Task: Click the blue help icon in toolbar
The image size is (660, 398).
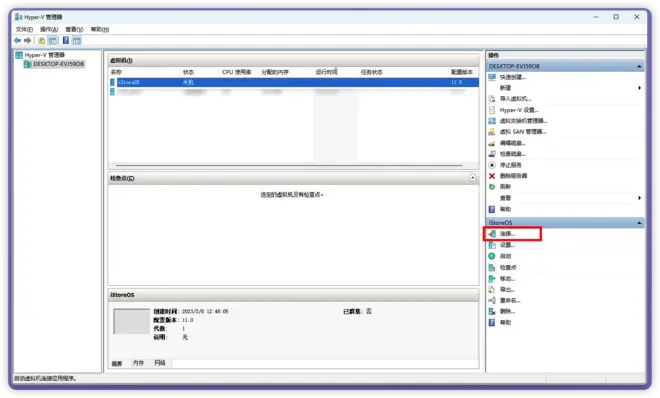Action: (x=66, y=40)
